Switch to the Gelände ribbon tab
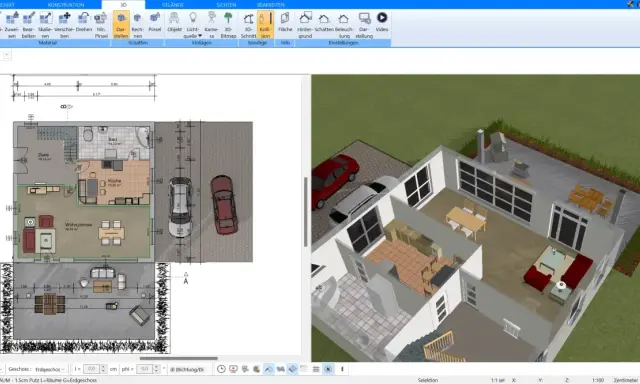 click(173, 4)
